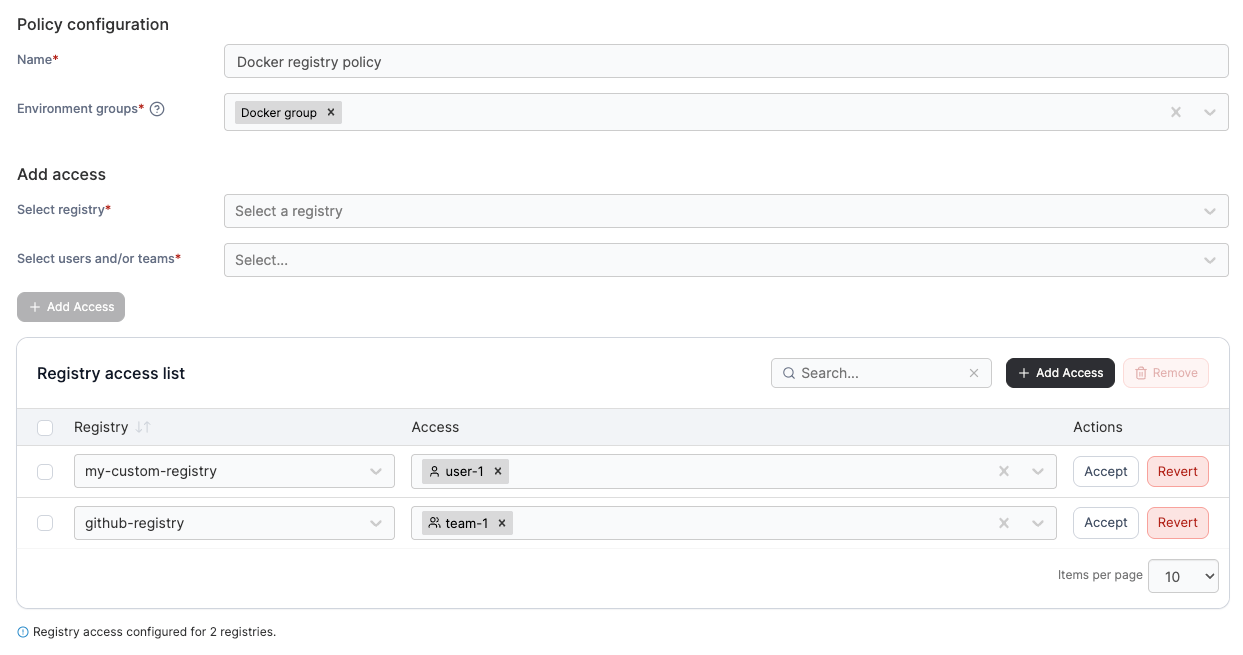Open the Select users and/or teams dropdown
This screenshot has width=1243, height=655.
point(726,260)
